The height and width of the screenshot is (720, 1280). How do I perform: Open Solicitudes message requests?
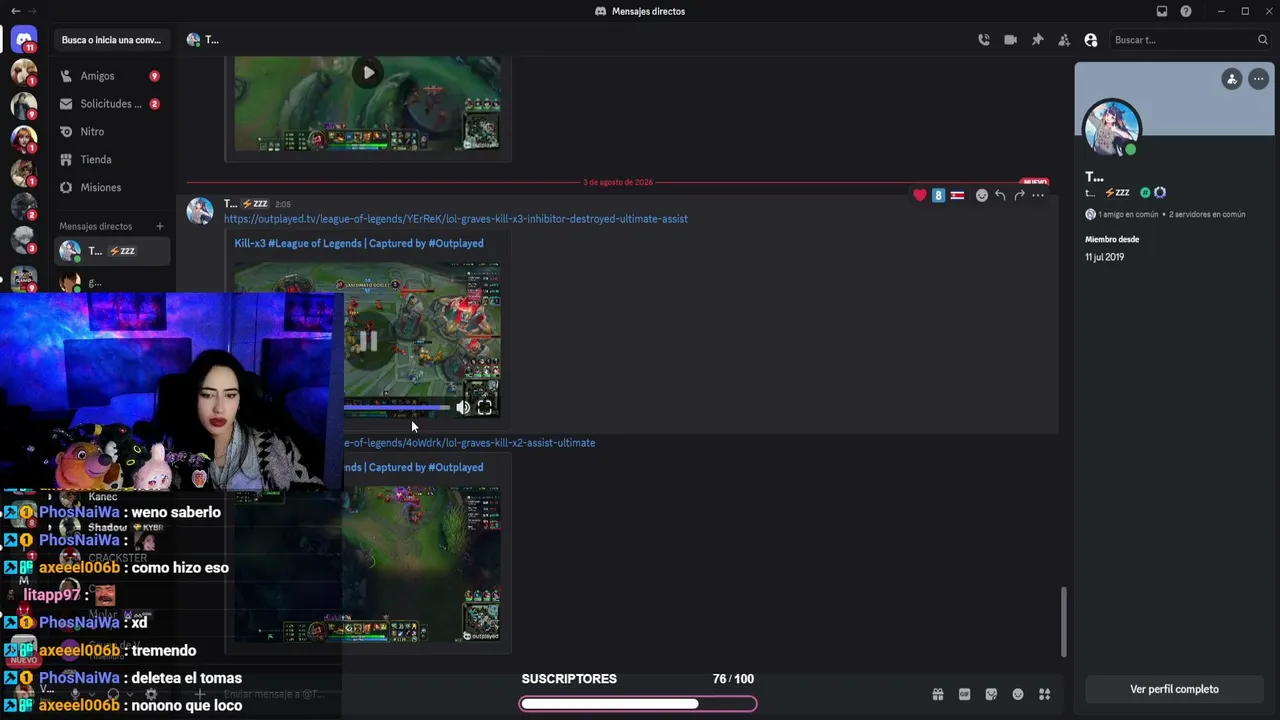[x=110, y=104]
